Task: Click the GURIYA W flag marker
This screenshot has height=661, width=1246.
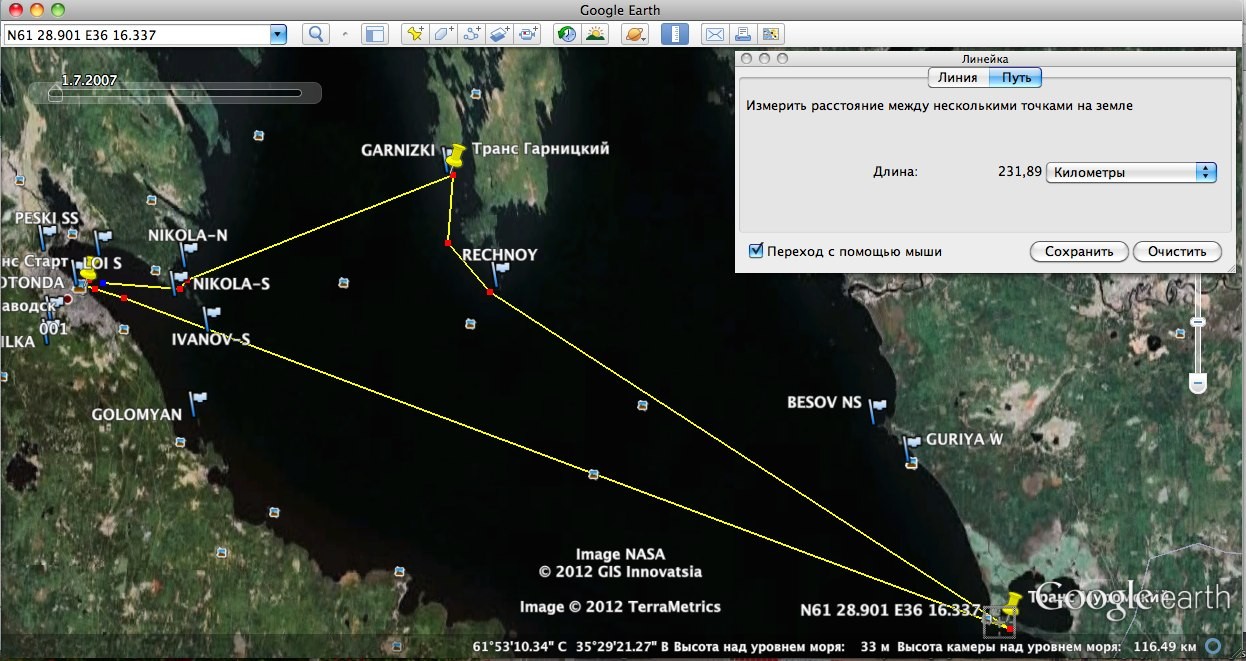Action: [911, 446]
